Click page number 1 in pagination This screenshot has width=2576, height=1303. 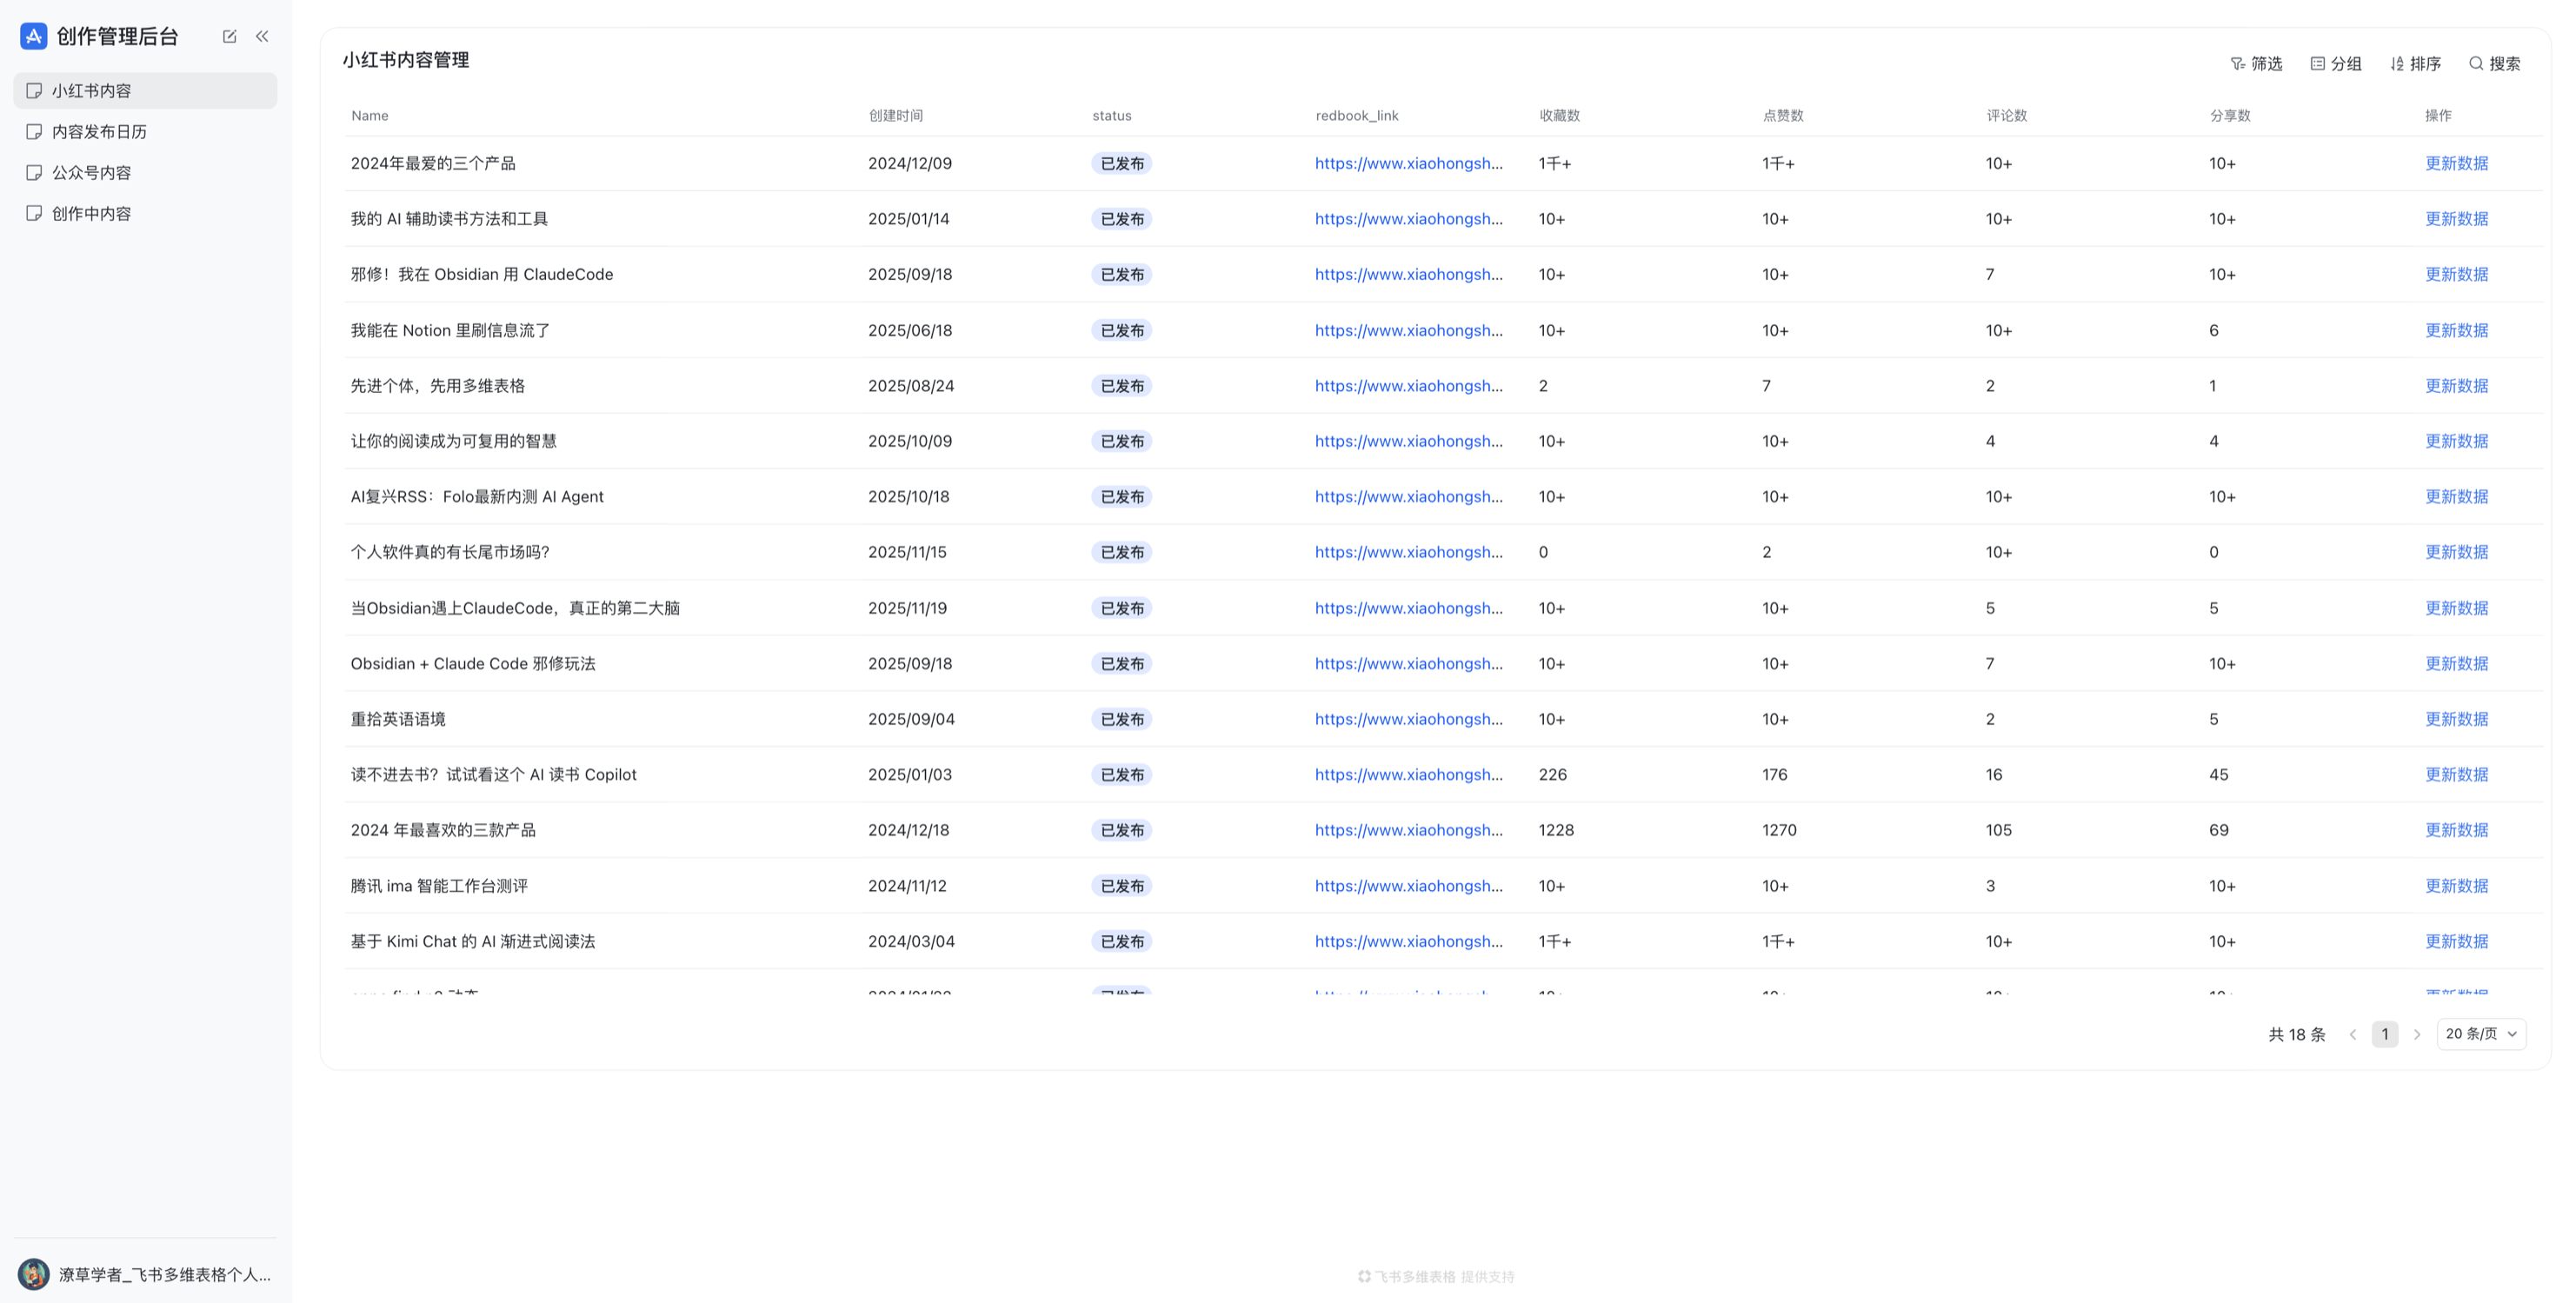point(2385,1035)
